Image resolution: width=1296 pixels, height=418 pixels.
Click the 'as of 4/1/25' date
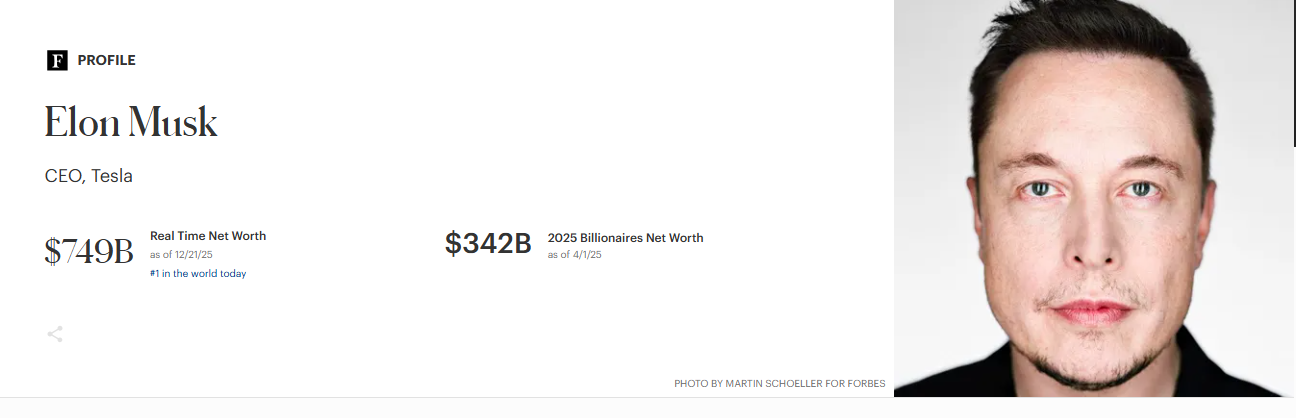pyautogui.click(x=575, y=255)
